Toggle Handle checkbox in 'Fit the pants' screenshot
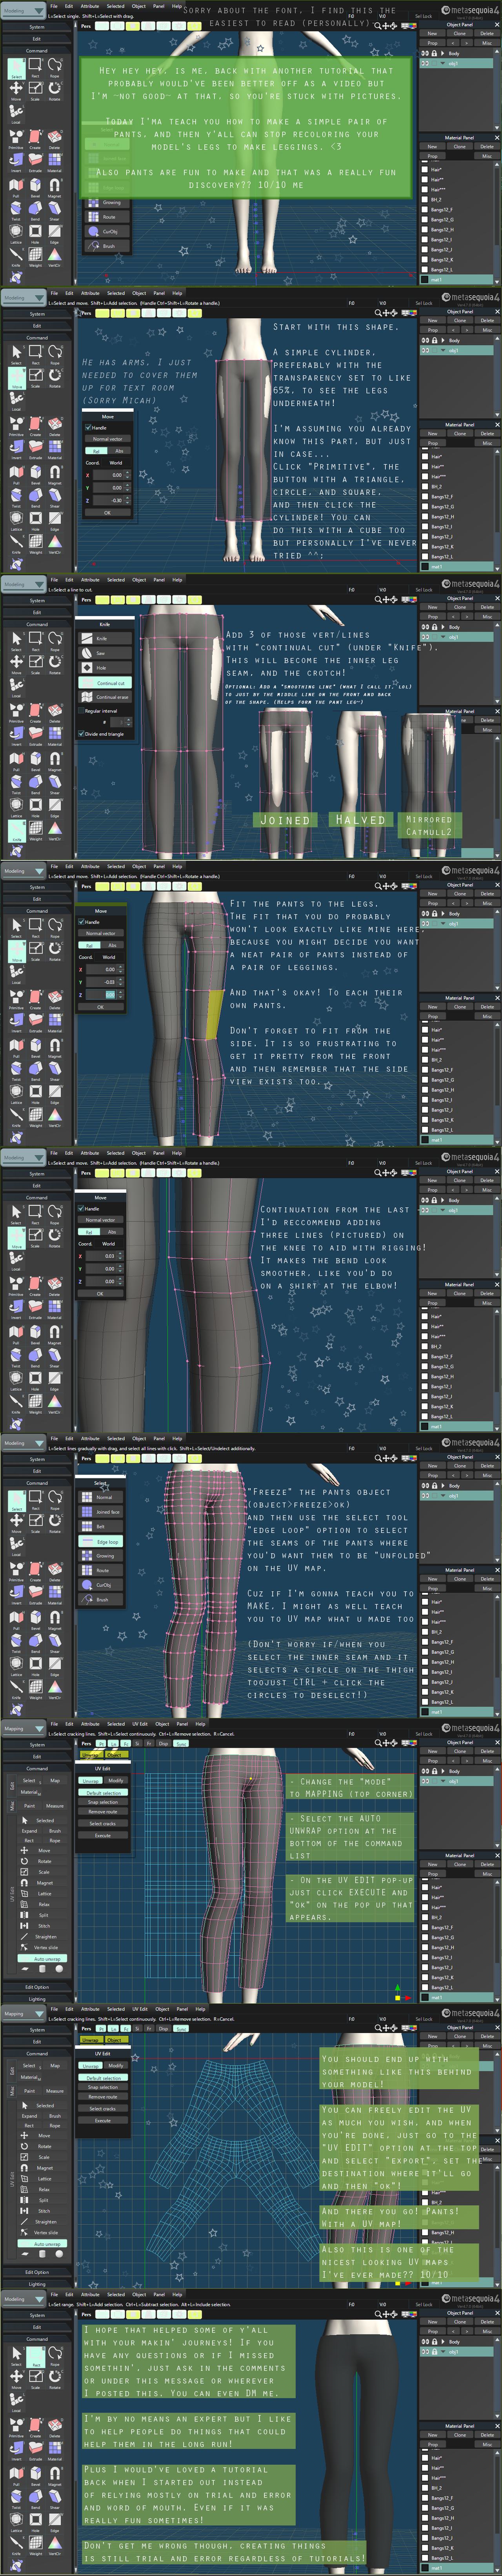Image resolution: width=502 pixels, height=2576 pixels. pyautogui.click(x=82, y=922)
